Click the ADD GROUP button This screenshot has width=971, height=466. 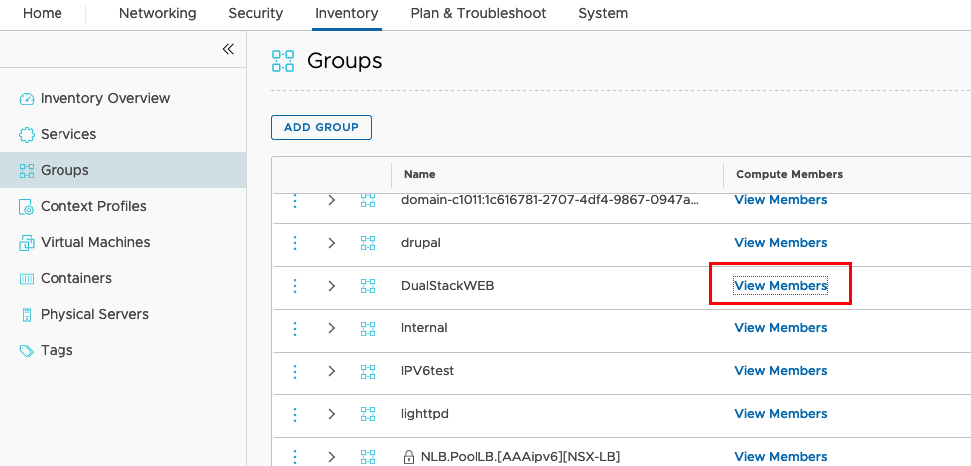[x=321, y=127]
